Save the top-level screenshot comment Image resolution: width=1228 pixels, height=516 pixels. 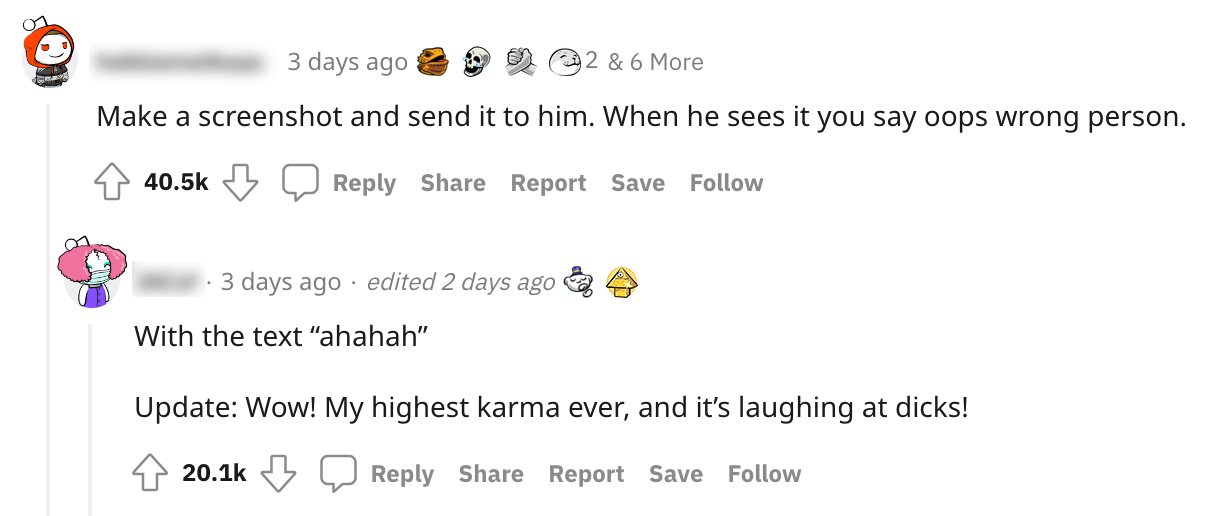coord(637,183)
